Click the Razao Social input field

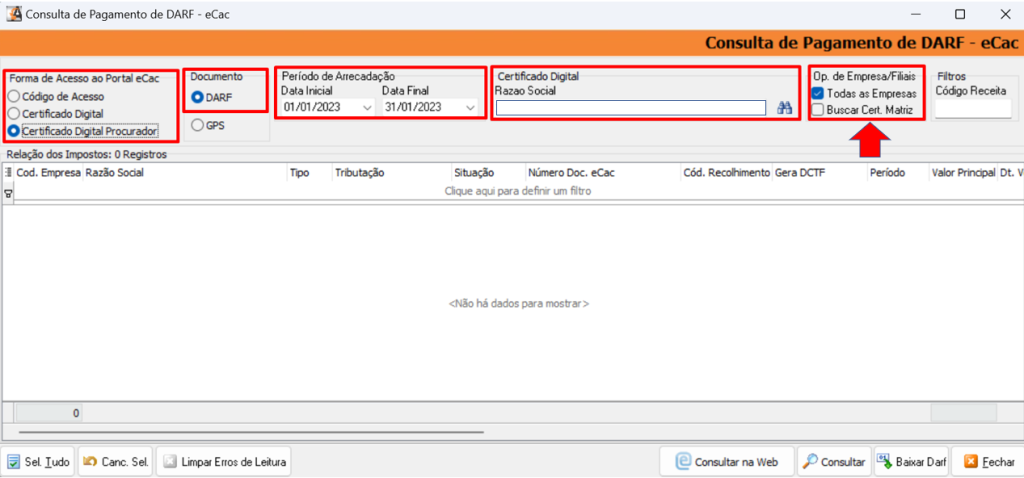tap(631, 108)
